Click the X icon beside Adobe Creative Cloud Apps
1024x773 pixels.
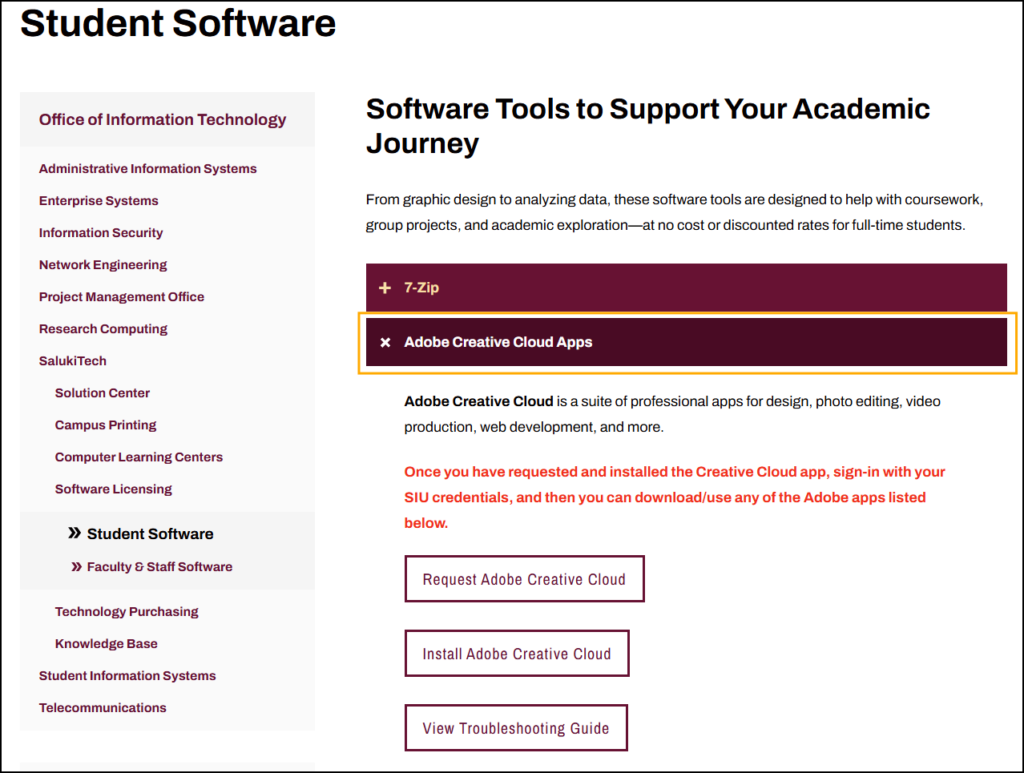(385, 343)
